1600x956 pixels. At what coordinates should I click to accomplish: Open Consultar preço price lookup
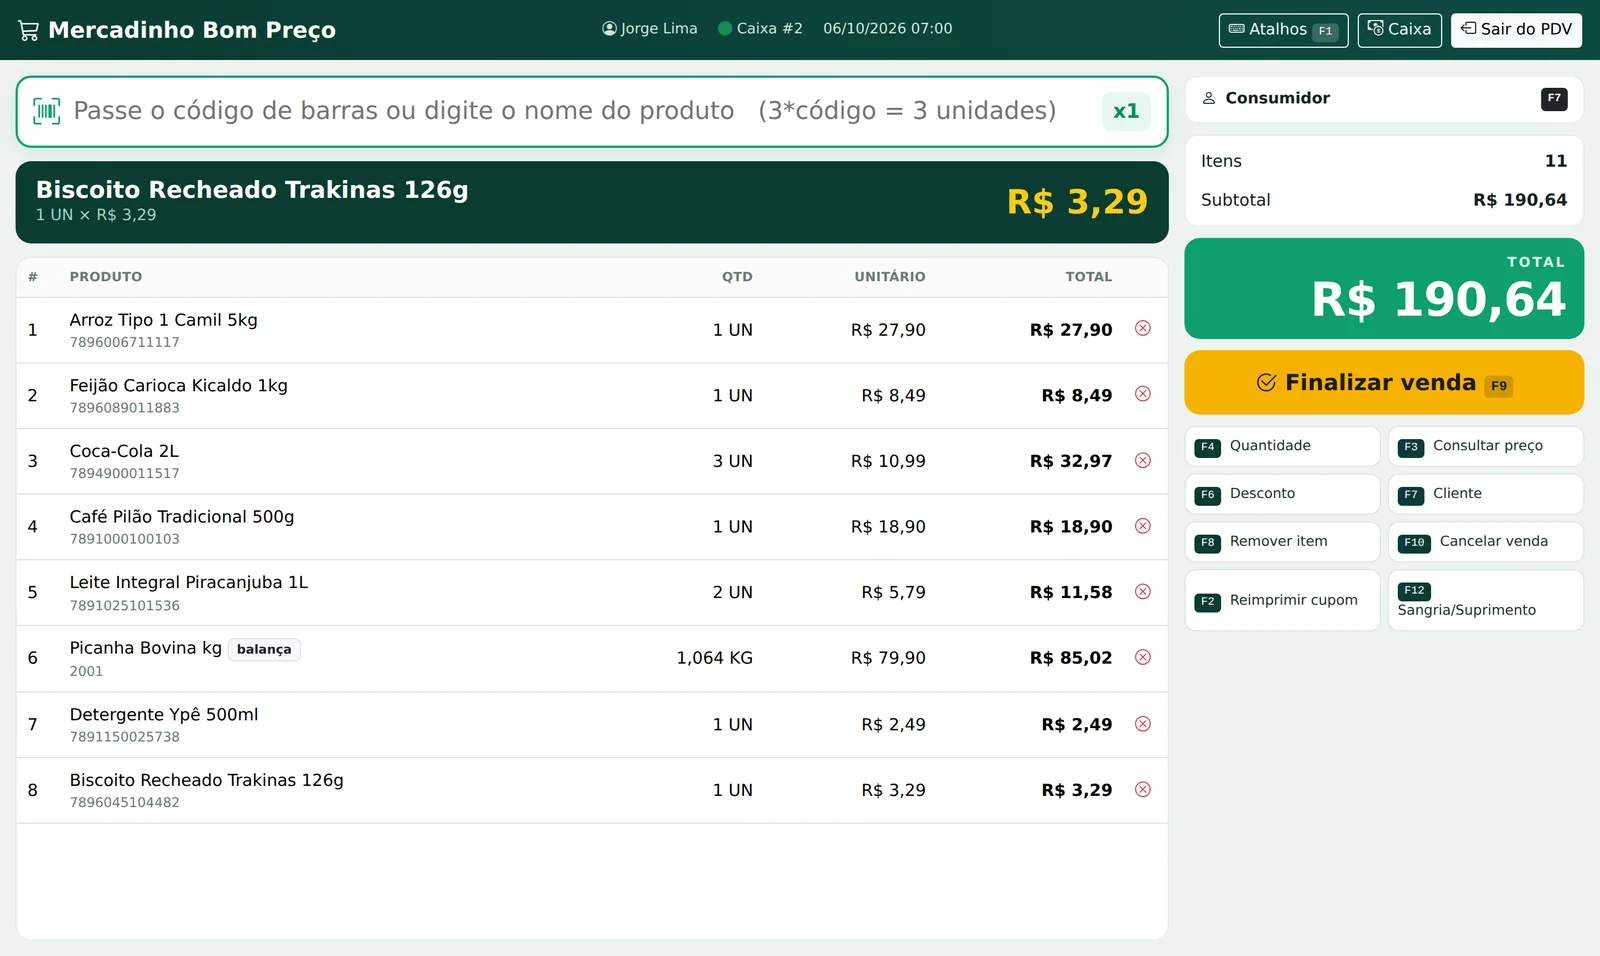click(1485, 446)
